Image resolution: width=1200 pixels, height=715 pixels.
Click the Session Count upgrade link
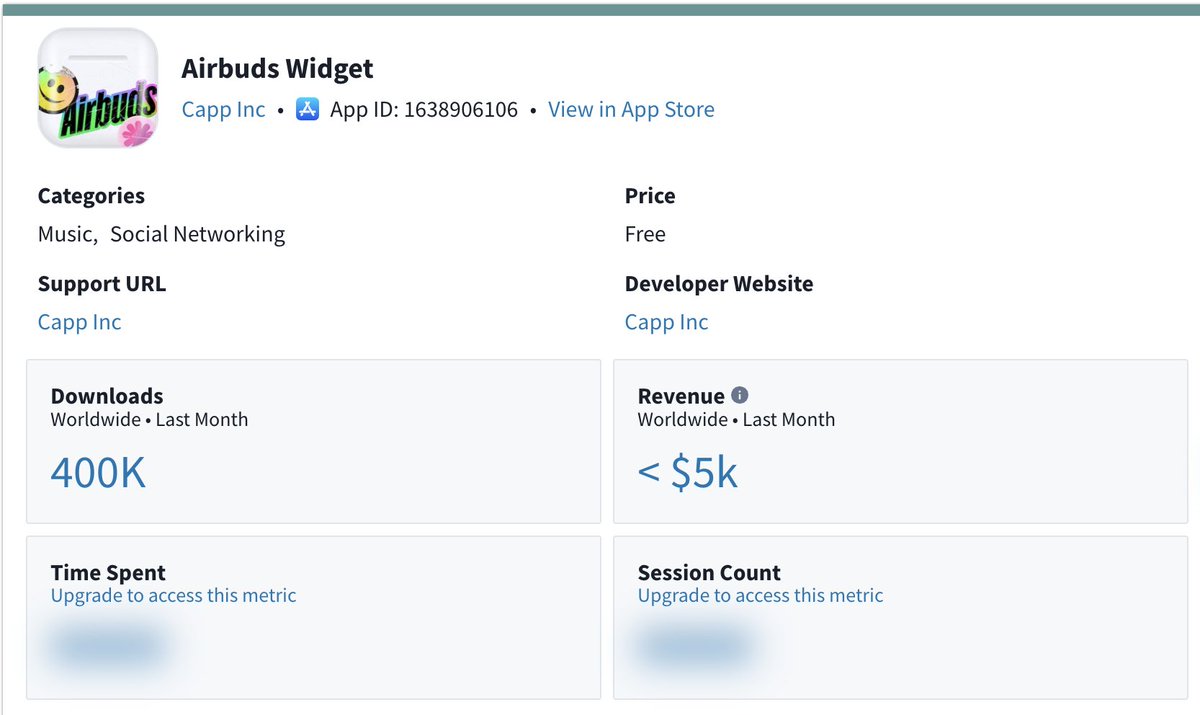coord(760,595)
